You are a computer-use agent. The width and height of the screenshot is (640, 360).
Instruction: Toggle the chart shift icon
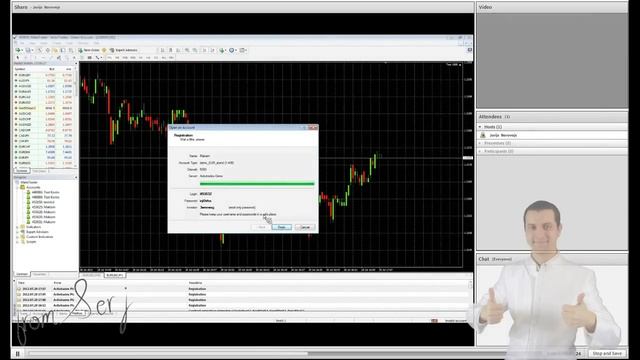213,50
